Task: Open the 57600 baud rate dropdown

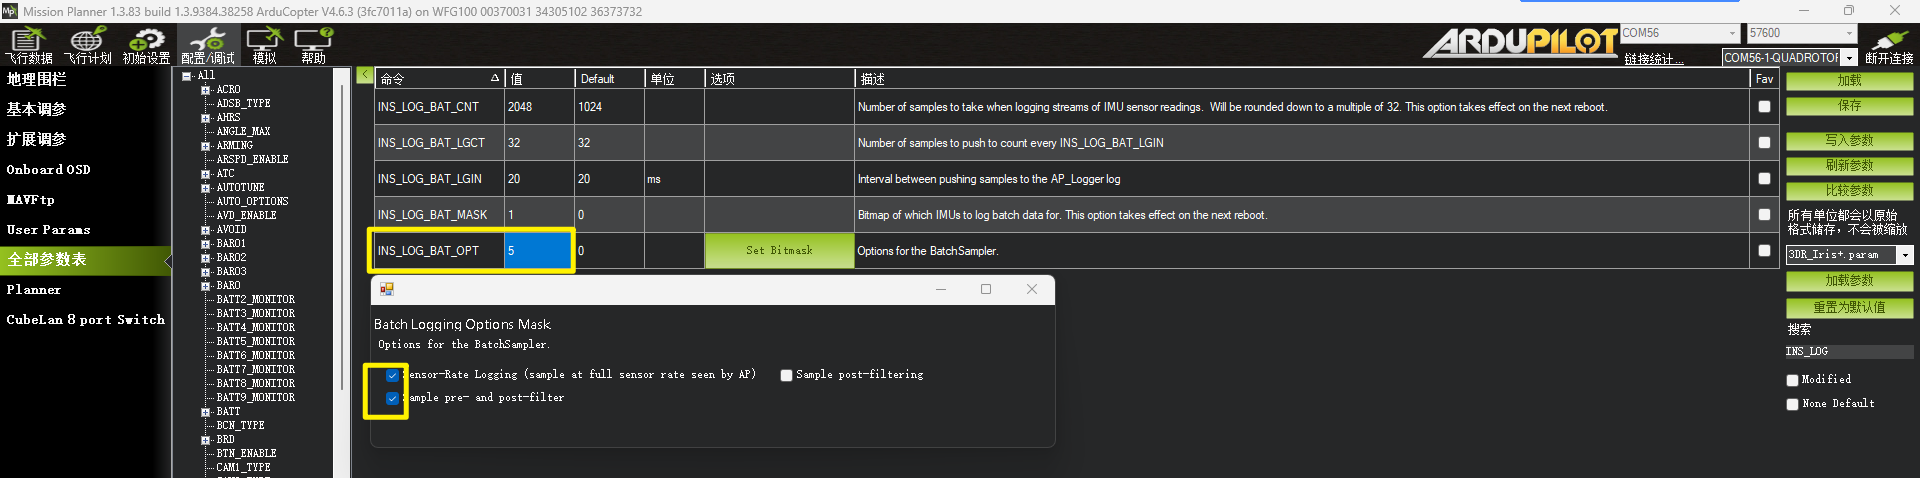Action: (x=1849, y=34)
